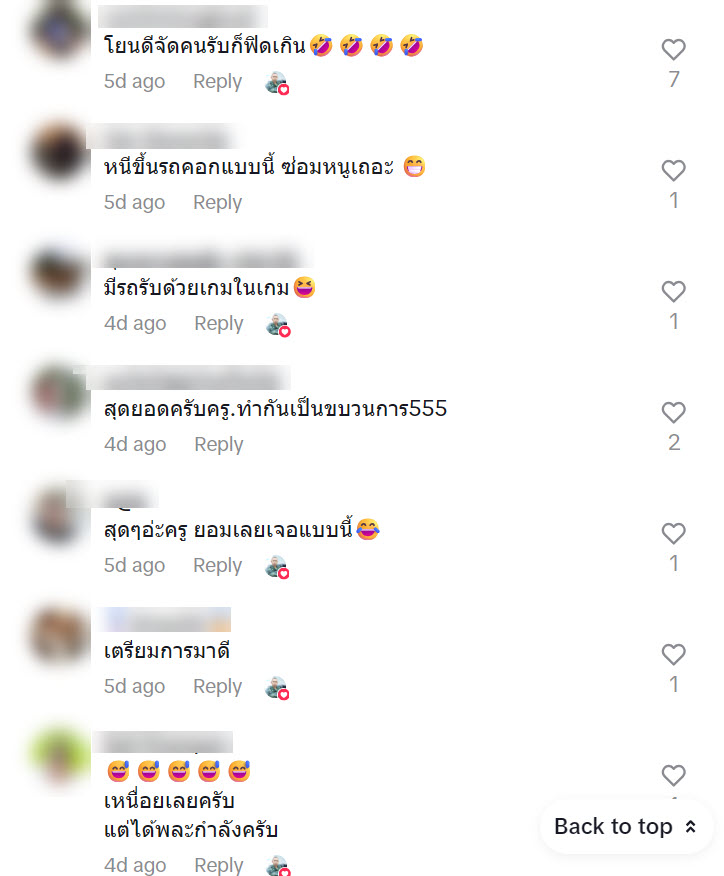Screen dimensions: 724x876
Task: Reply to the ยอมเลยเจอแบบนี้ comment
Action: click(x=217, y=565)
